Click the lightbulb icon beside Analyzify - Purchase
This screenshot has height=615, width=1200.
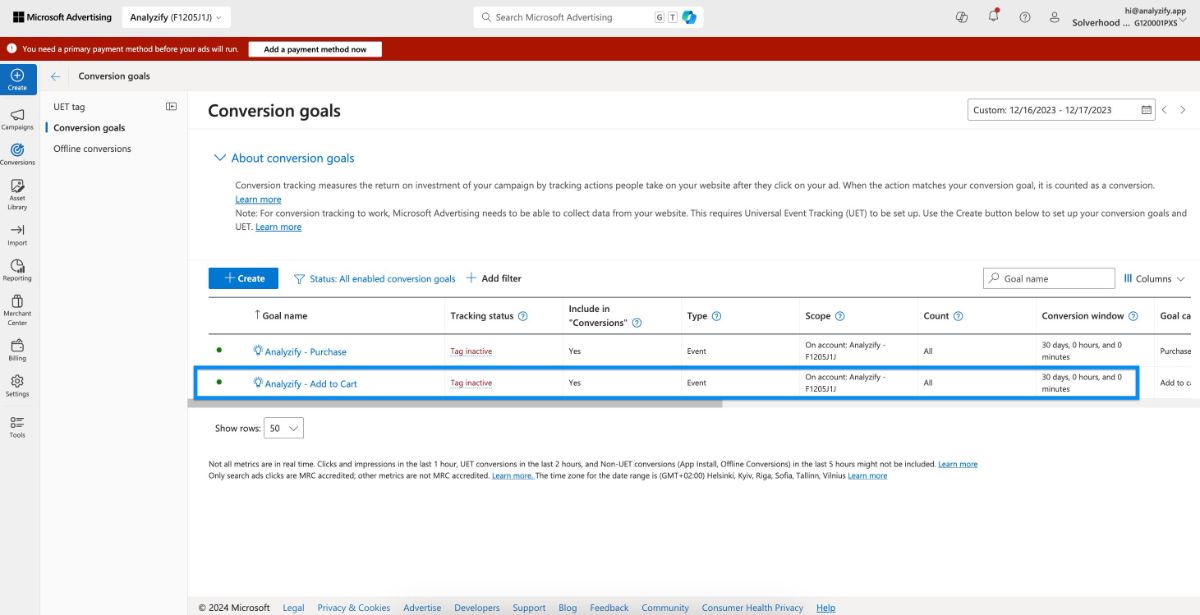(x=258, y=351)
